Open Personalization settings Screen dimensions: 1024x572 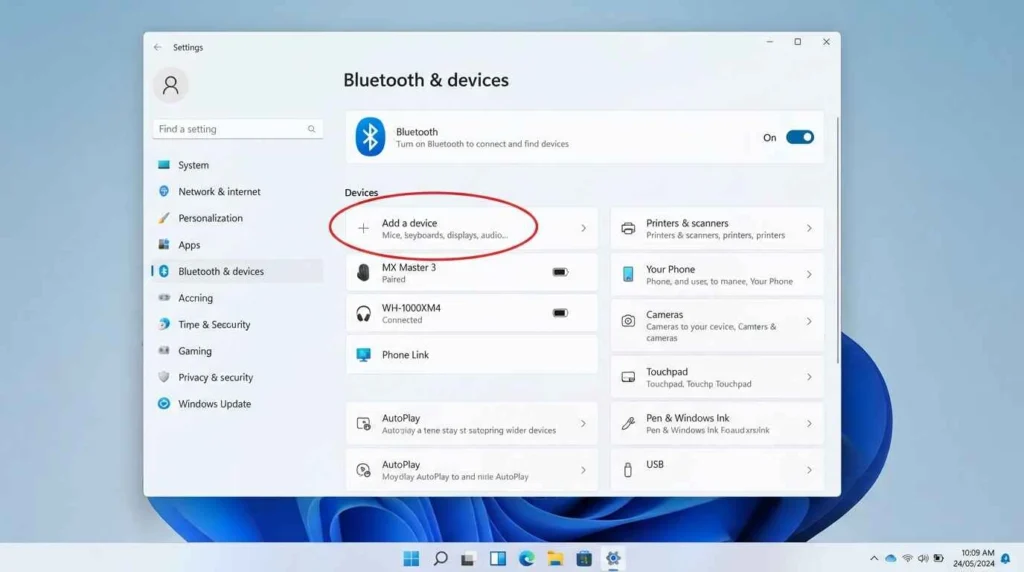click(238, 218)
